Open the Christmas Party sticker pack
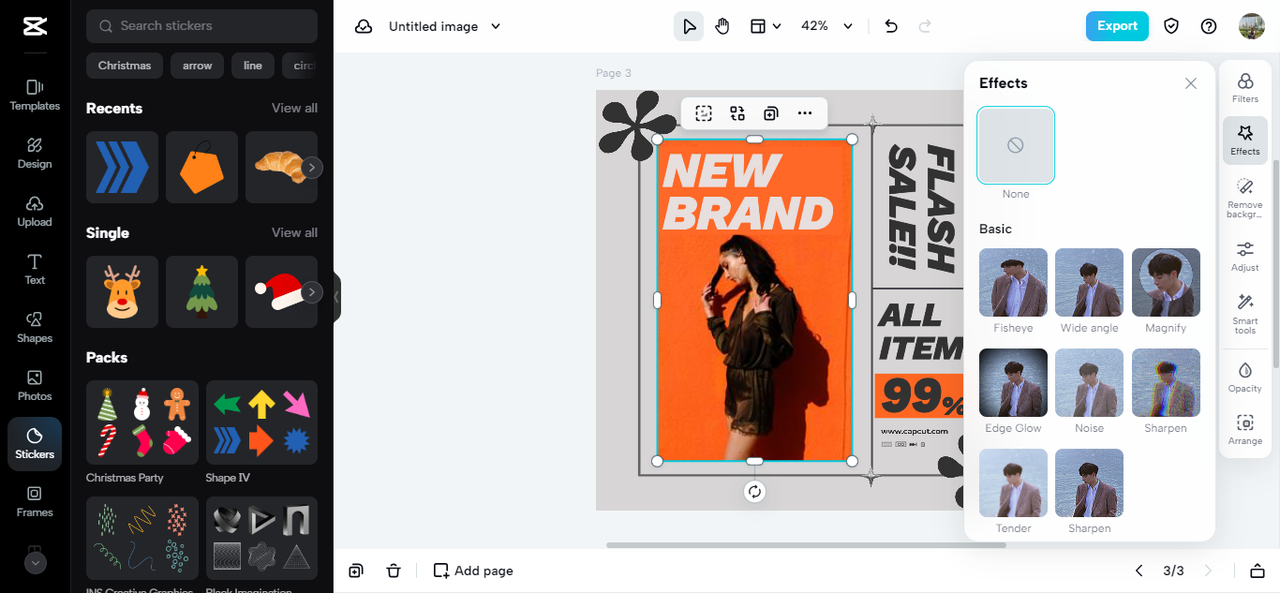The width and height of the screenshot is (1280, 593). point(142,423)
